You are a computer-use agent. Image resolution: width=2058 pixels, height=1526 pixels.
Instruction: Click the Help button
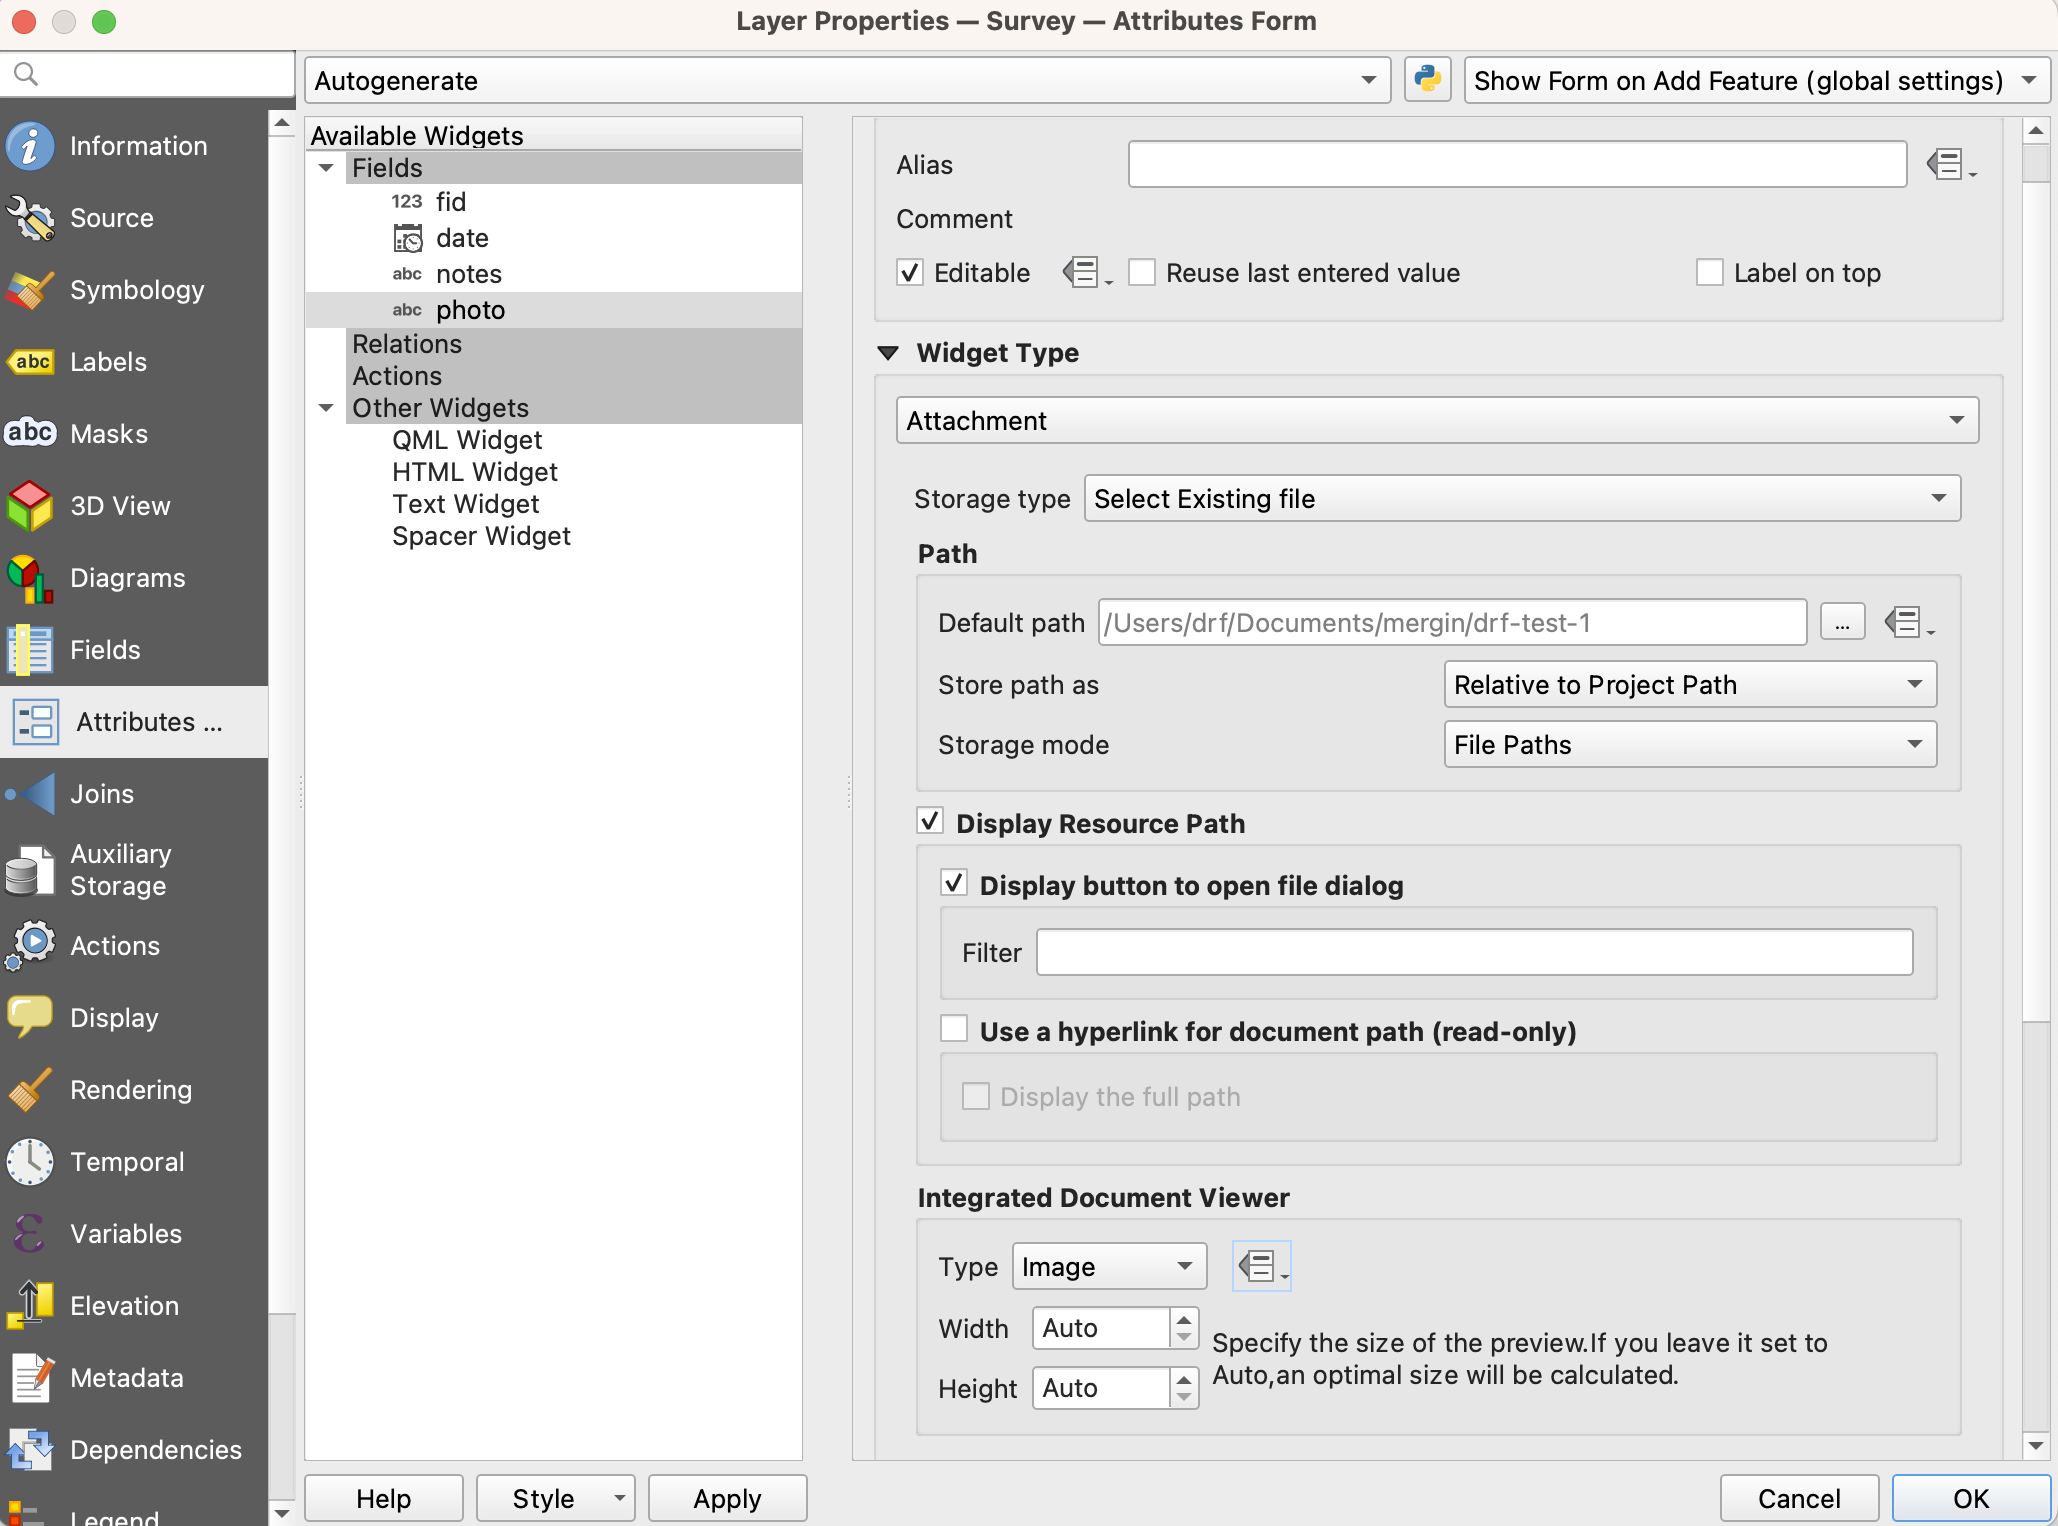point(384,1498)
